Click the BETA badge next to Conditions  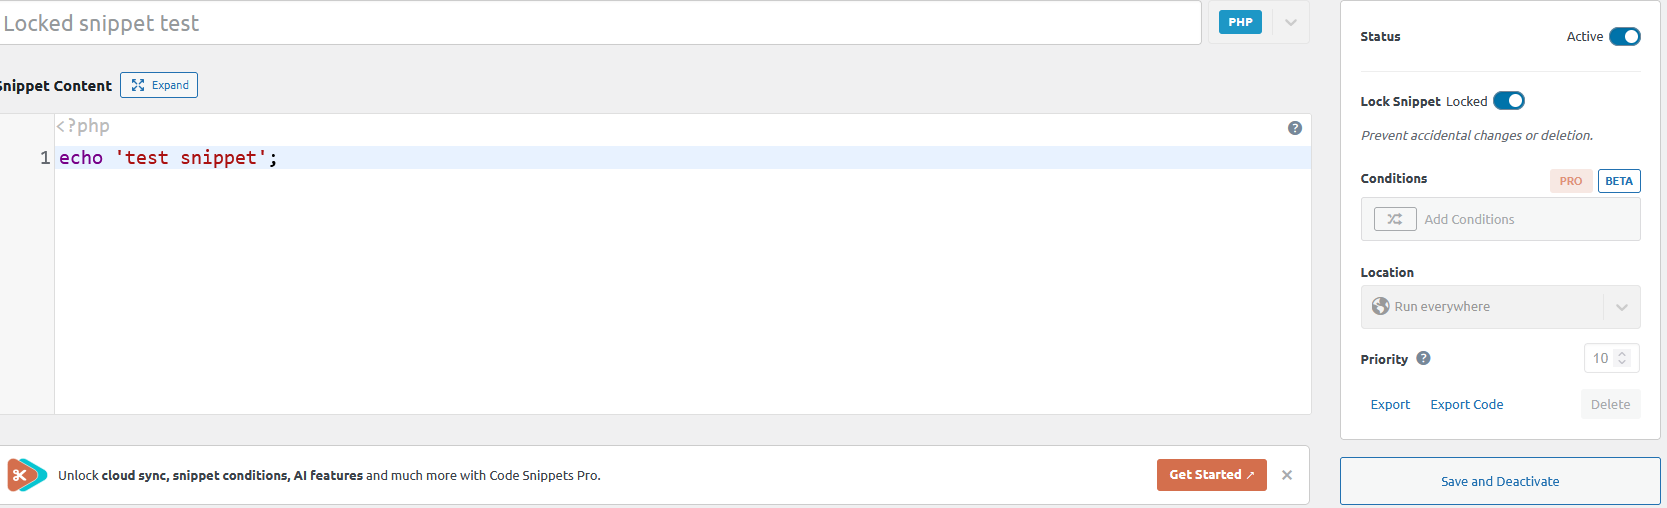pyautogui.click(x=1619, y=181)
